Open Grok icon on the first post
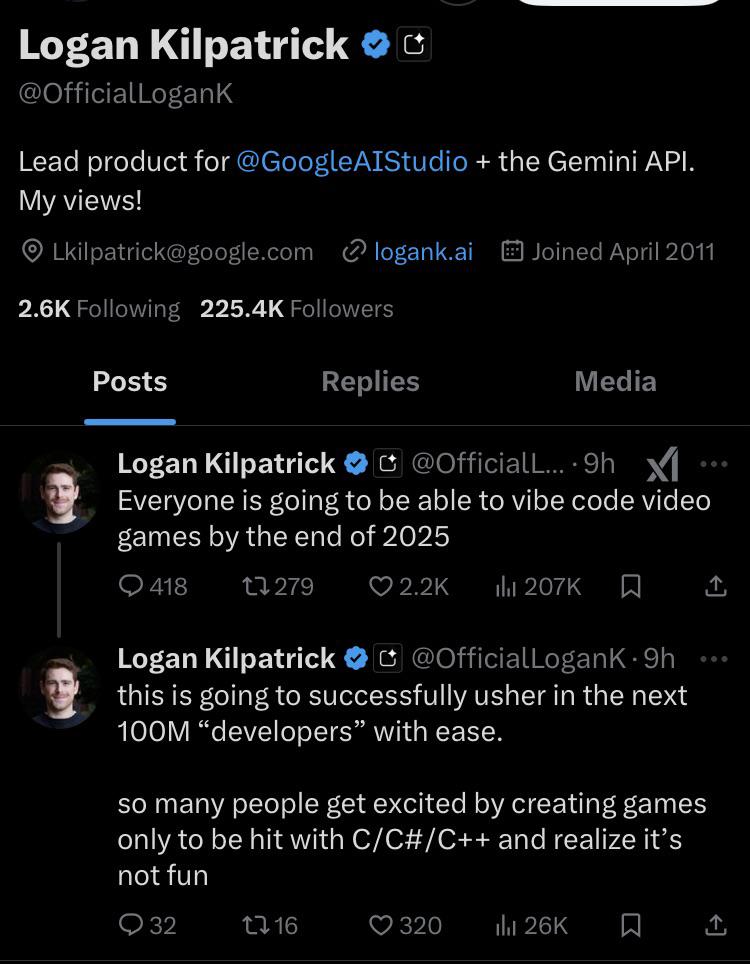This screenshot has height=964, width=750. pos(662,464)
